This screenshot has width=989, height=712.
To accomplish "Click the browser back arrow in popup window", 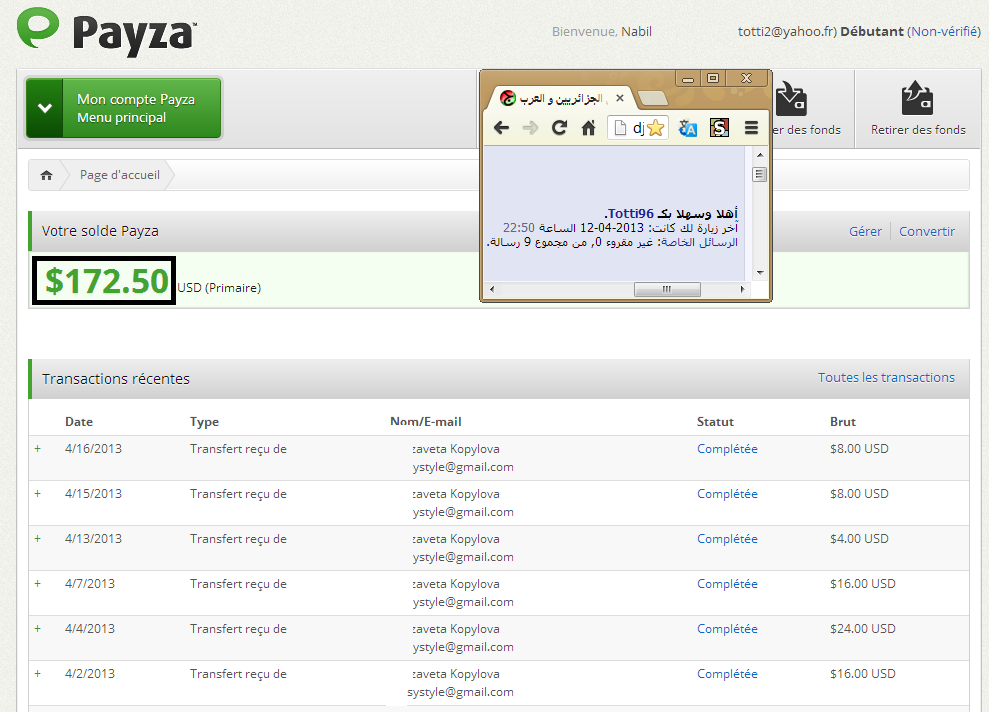I will click(x=501, y=128).
